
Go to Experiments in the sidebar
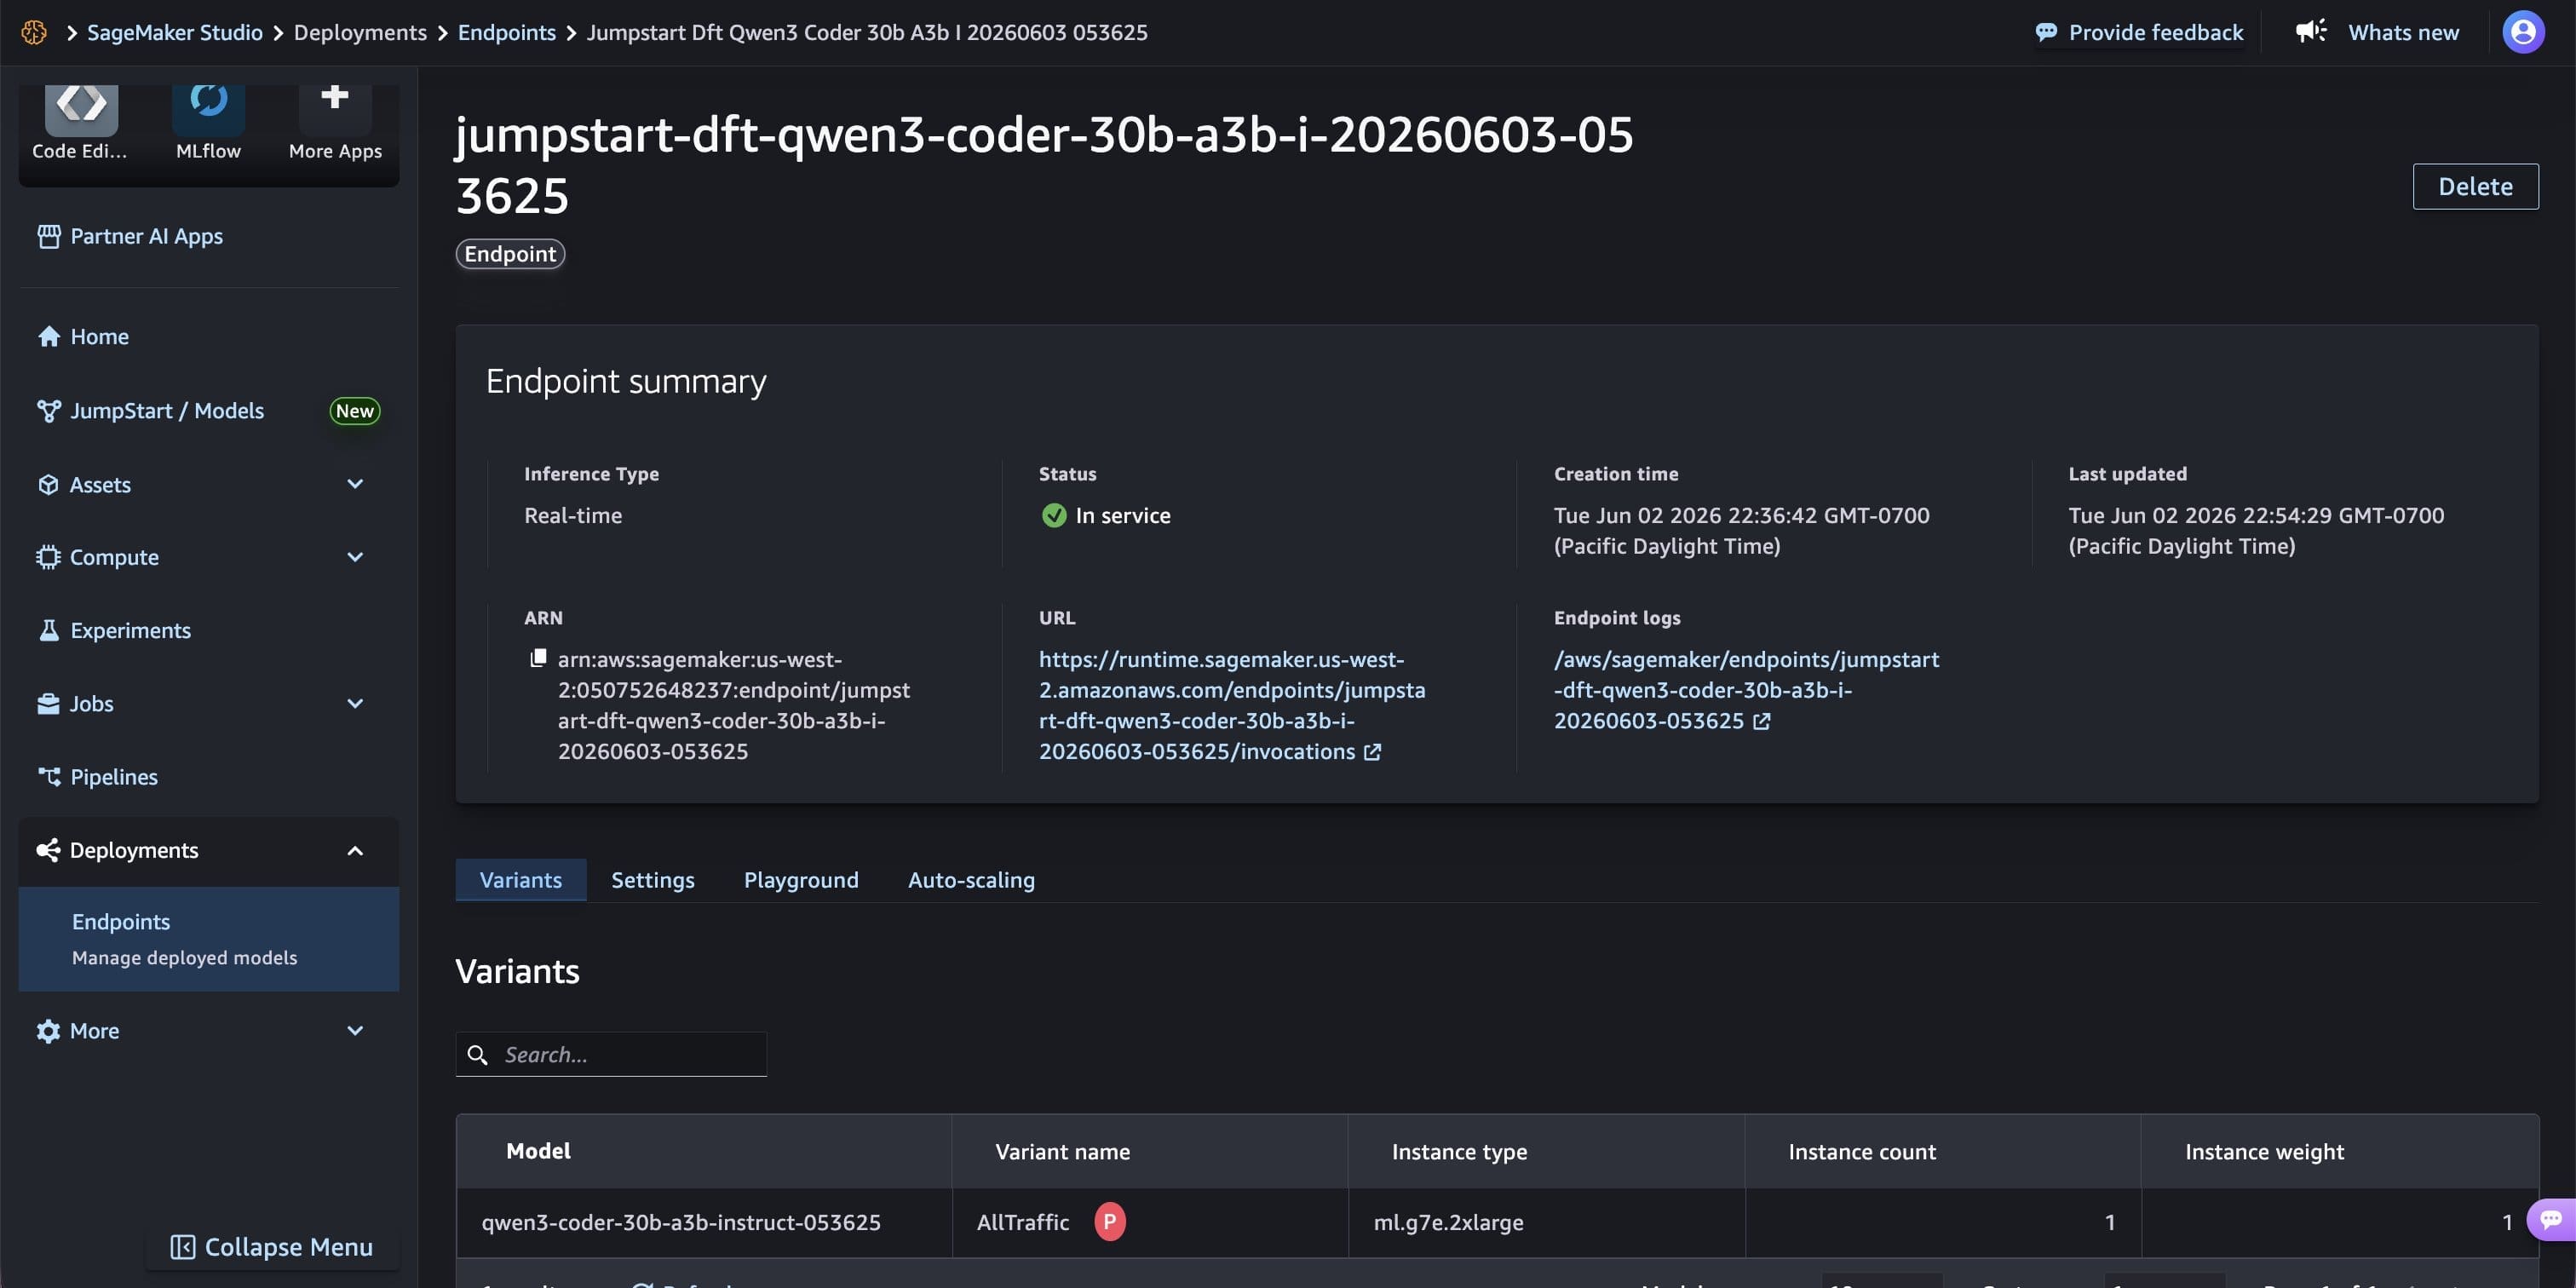coord(130,630)
